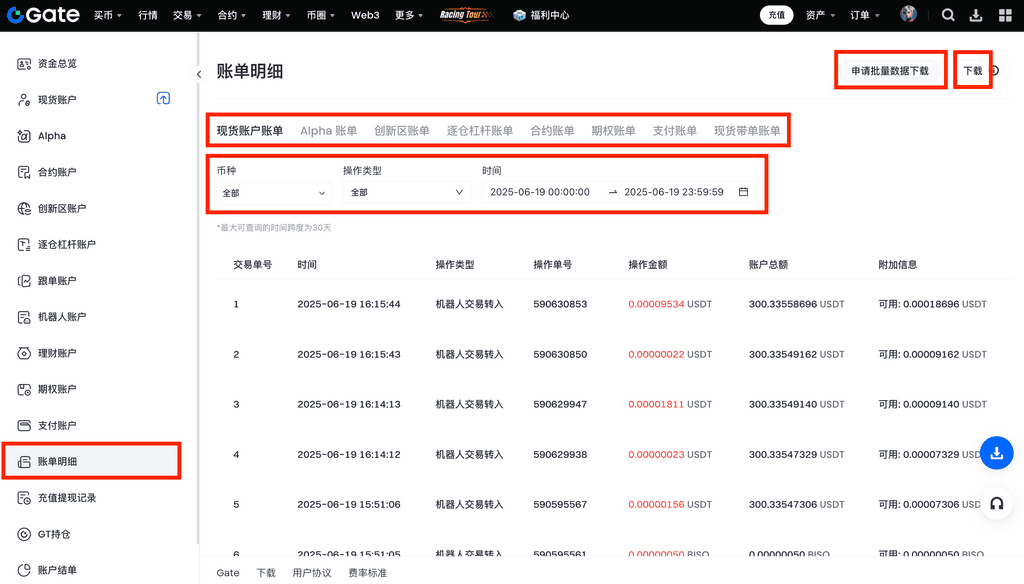Image resolution: width=1024 pixels, height=584 pixels.
Task: Click the 费率标准 footer link
Action: [367, 573]
